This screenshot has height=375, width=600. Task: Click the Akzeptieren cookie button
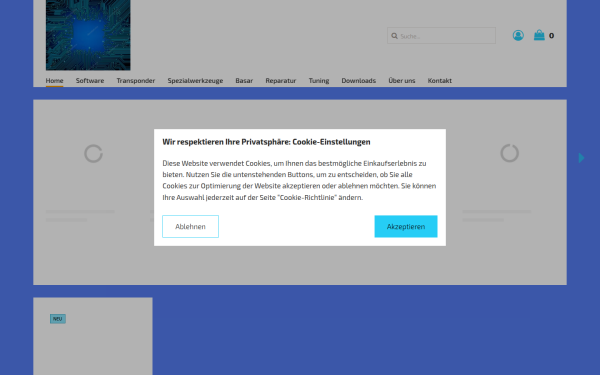406,226
